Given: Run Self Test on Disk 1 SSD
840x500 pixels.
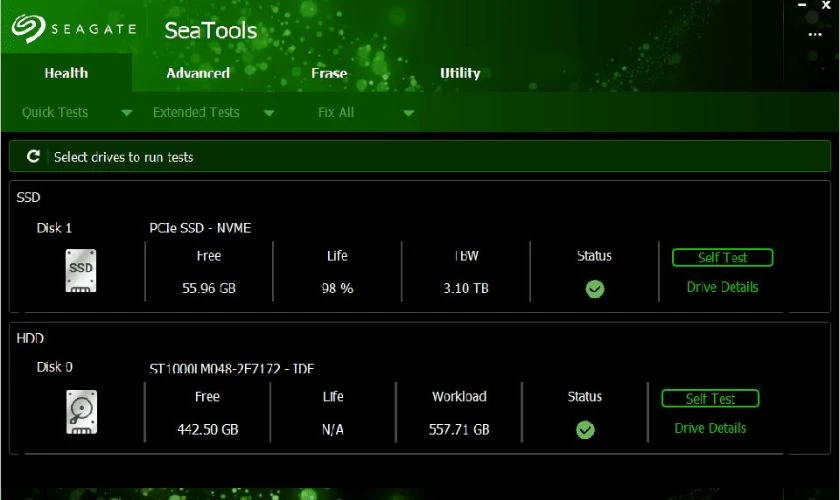Looking at the screenshot, I should point(722,257).
